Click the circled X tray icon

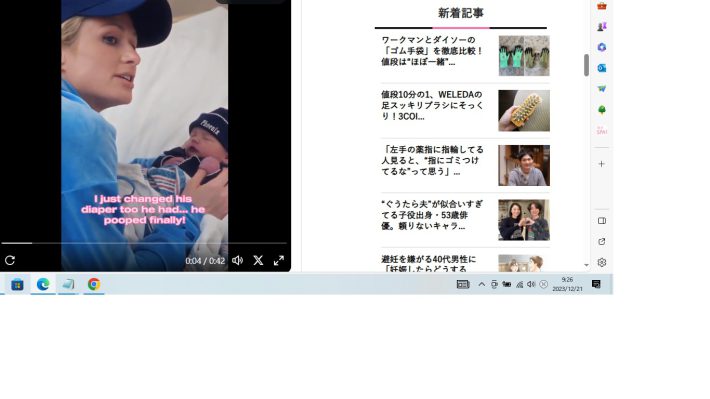(x=544, y=284)
